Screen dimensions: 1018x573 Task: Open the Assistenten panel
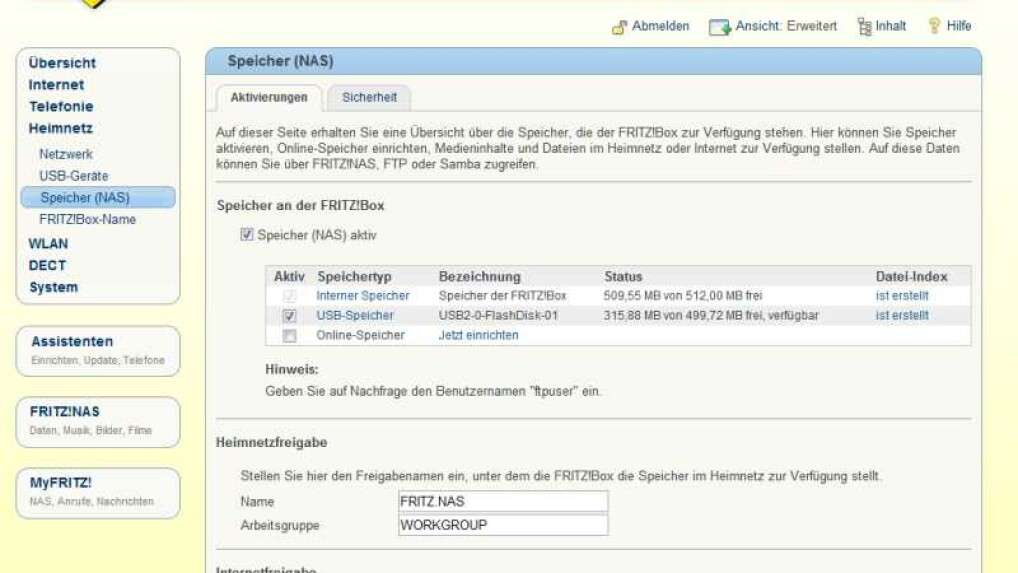(98, 350)
